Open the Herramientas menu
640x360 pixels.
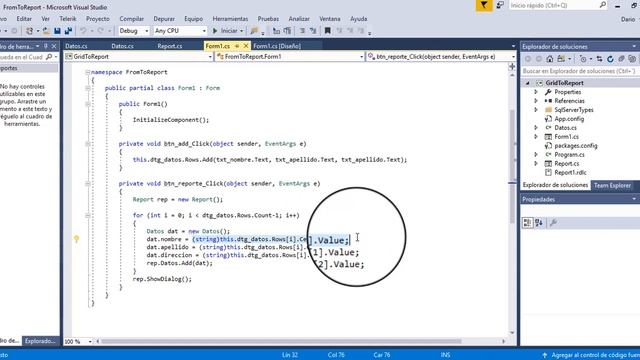230,19
